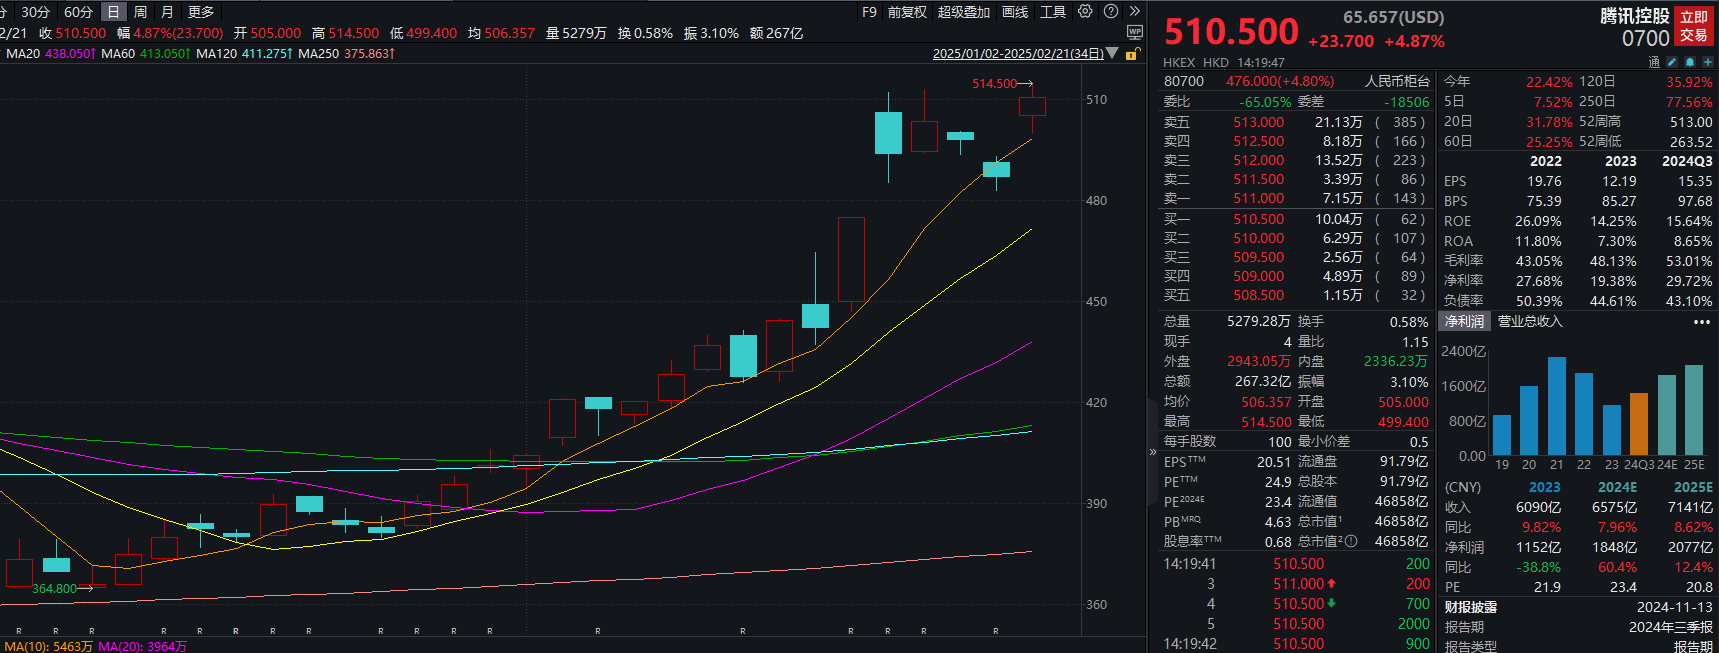
Task: Click the 卖一 511.000 ask price
Action: tap(1258, 198)
